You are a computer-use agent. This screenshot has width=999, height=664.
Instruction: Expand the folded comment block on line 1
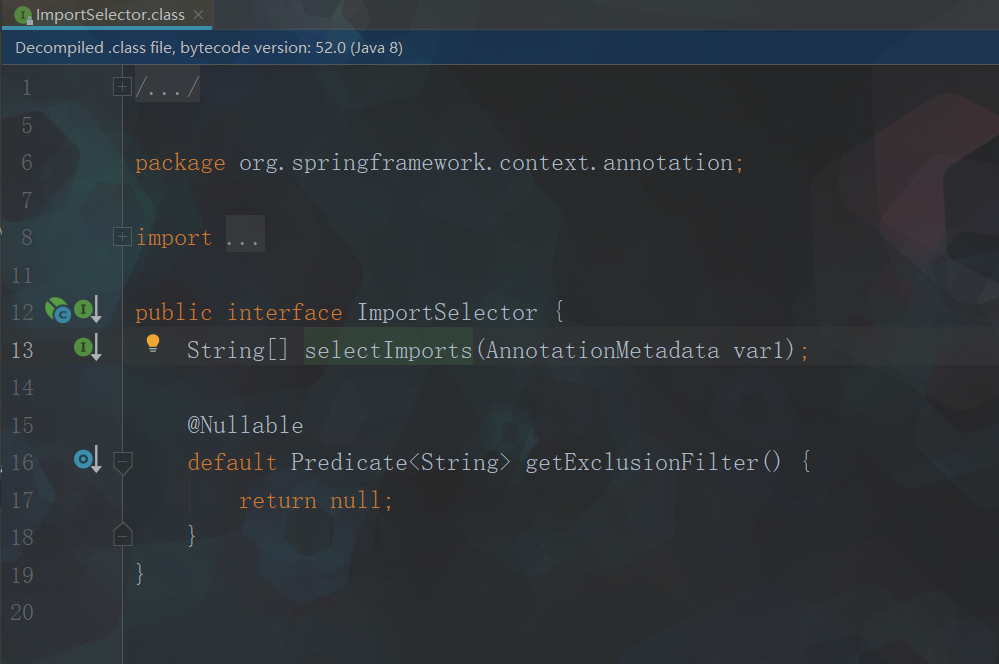pyautogui.click(x=122, y=87)
